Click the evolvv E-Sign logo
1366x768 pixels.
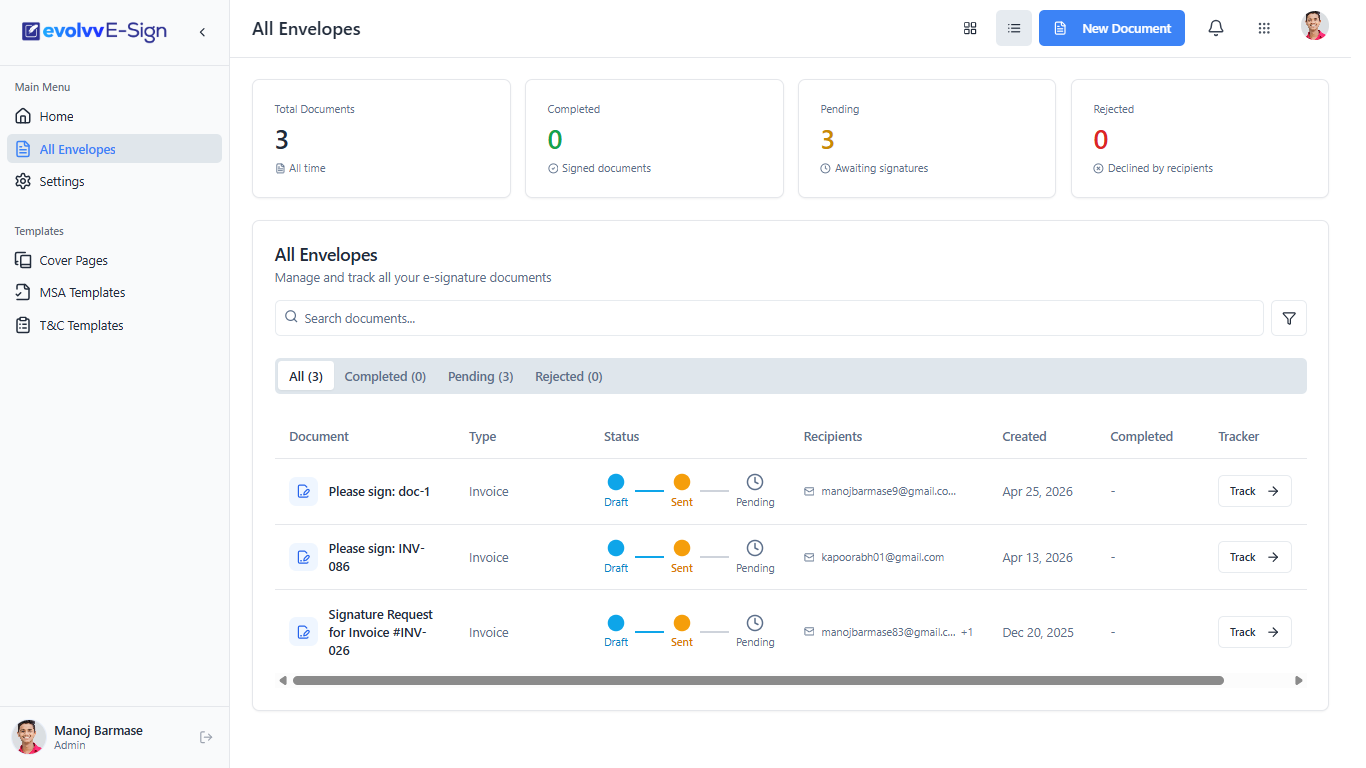click(x=94, y=32)
